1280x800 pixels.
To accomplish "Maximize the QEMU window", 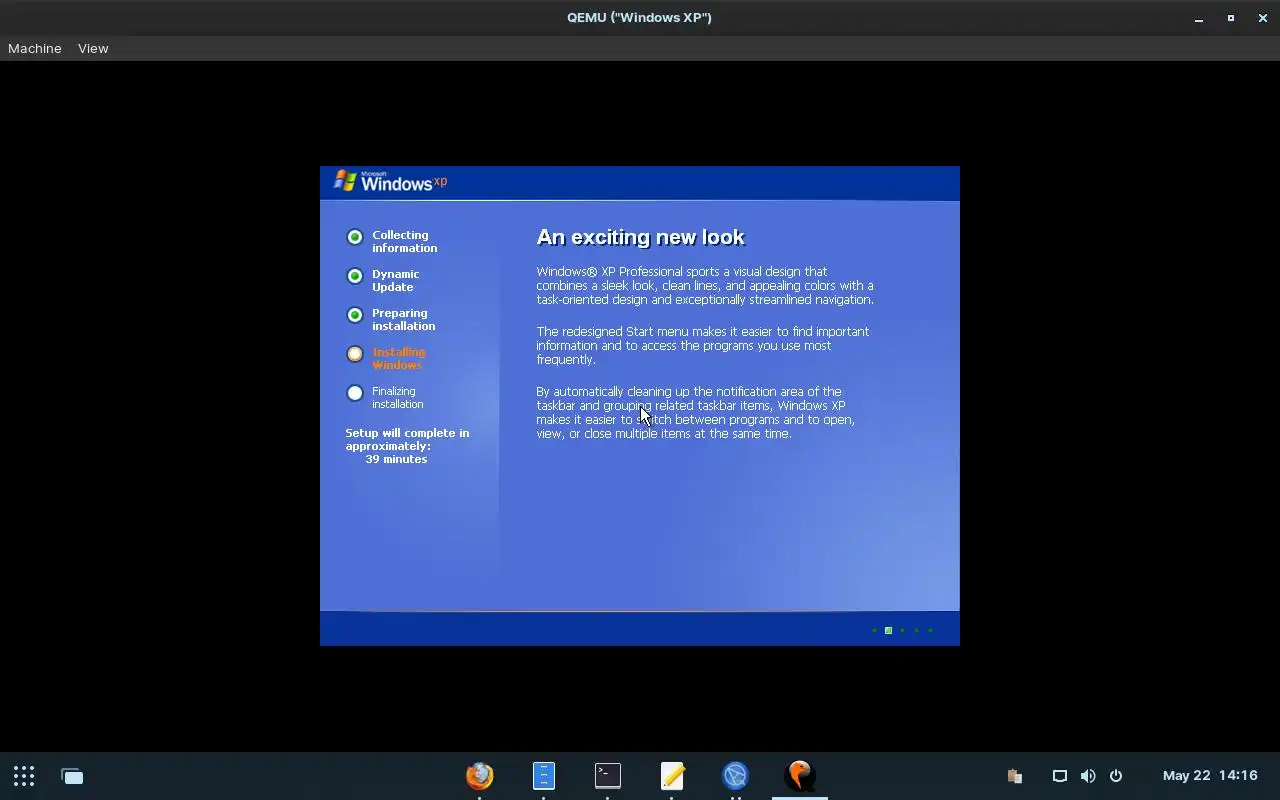I will 1230,18.
